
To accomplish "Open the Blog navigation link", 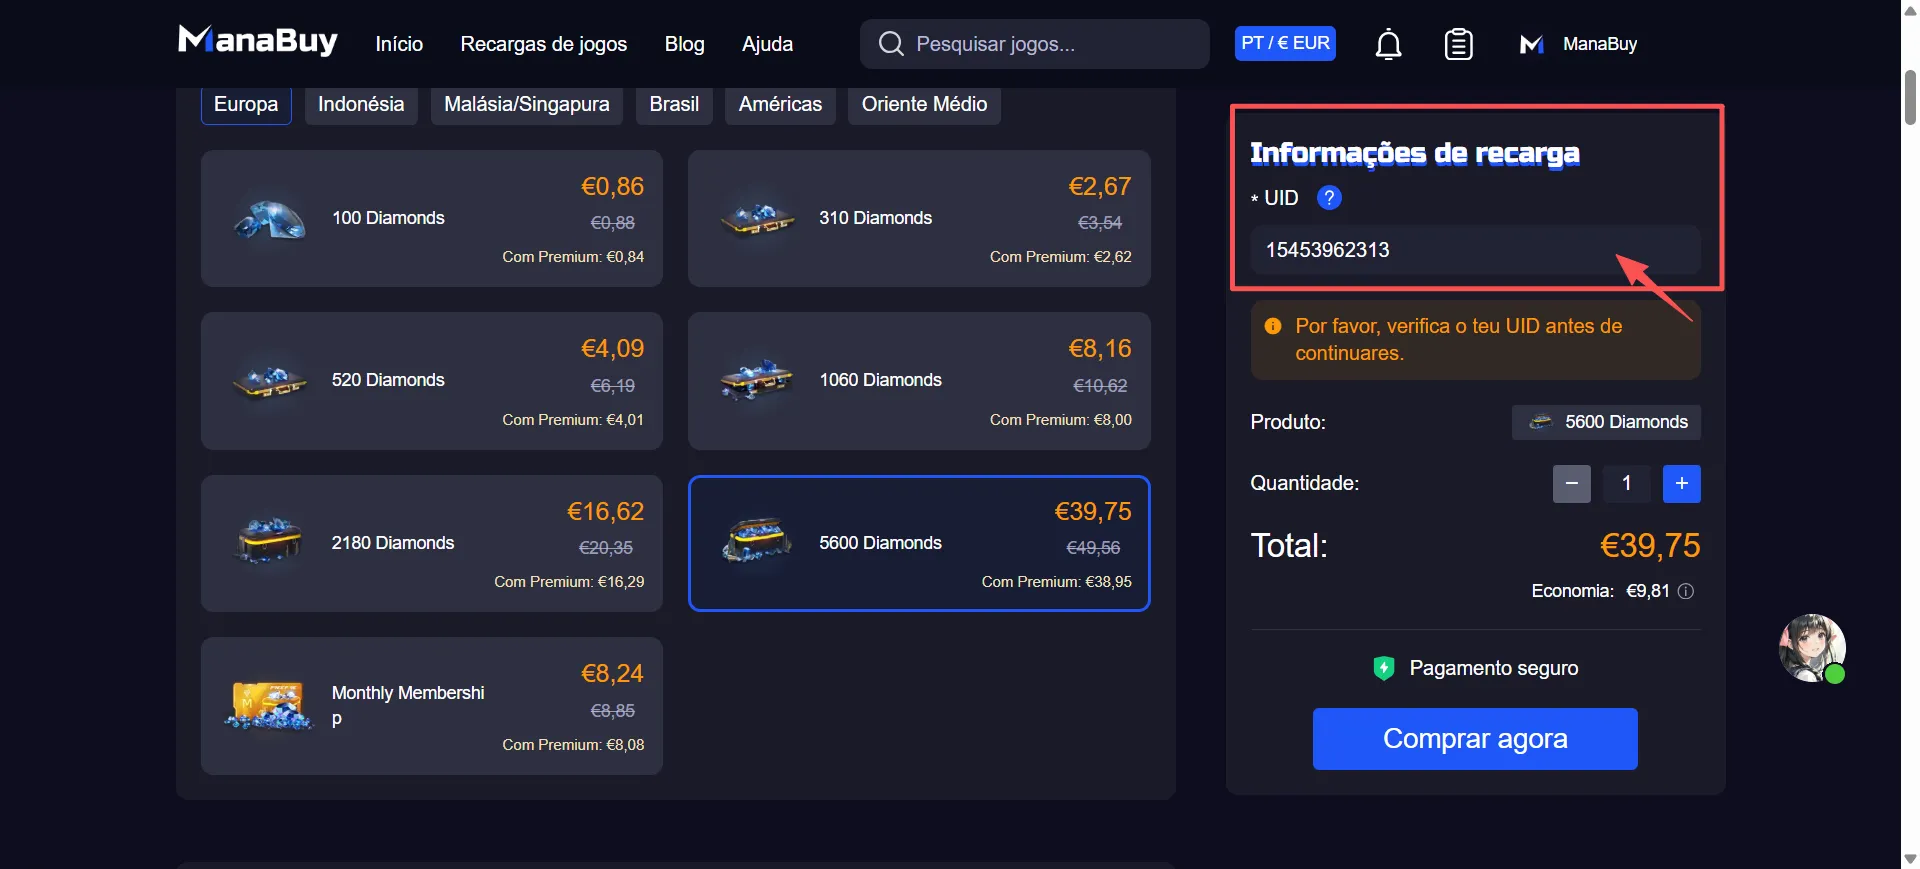I will (684, 44).
